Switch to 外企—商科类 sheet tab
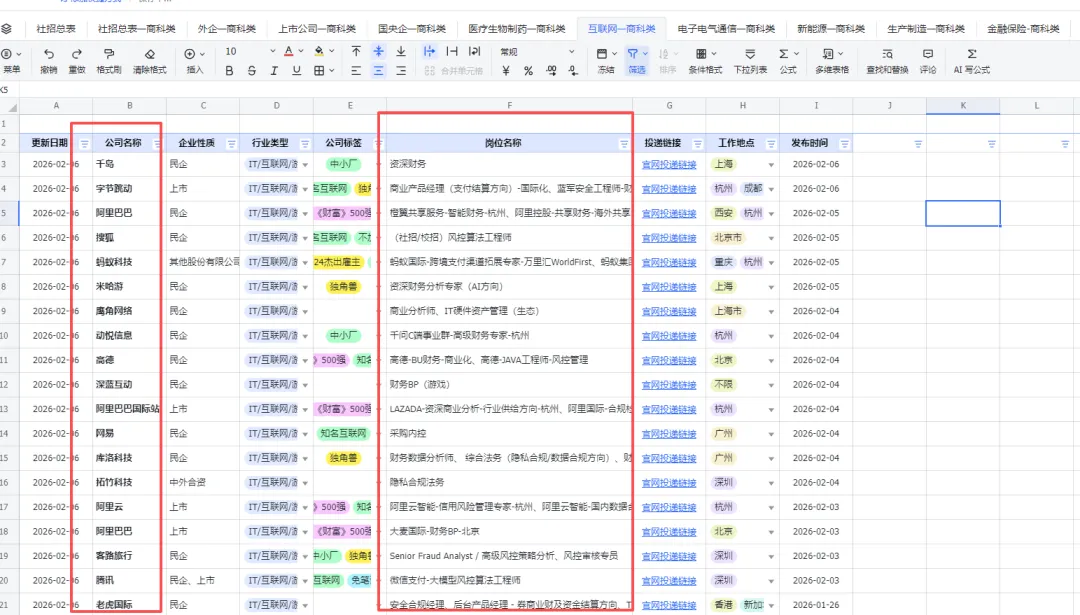Screen dimensions: 1080x615 tap(227, 29)
